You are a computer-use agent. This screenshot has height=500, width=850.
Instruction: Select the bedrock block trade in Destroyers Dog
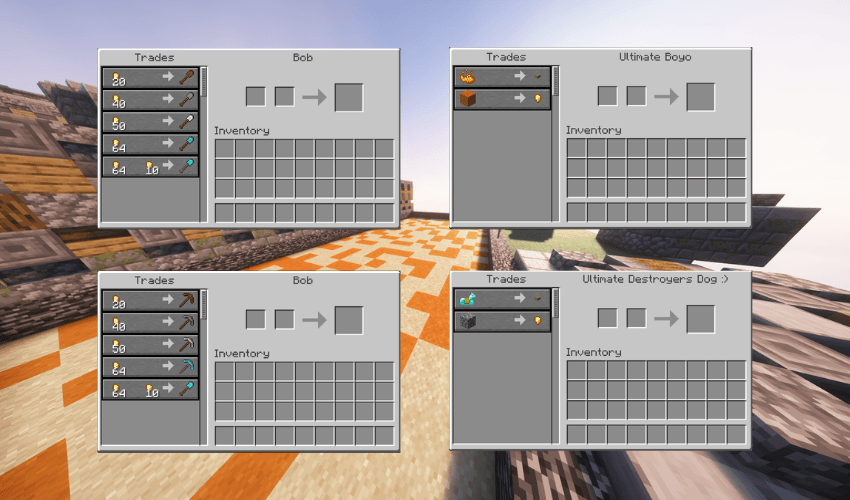tap(503, 322)
